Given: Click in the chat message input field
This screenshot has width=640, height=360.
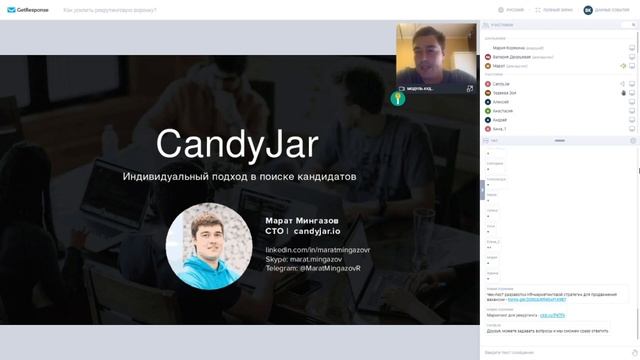Looking at the screenshot, I should click(x=555, y=352).
